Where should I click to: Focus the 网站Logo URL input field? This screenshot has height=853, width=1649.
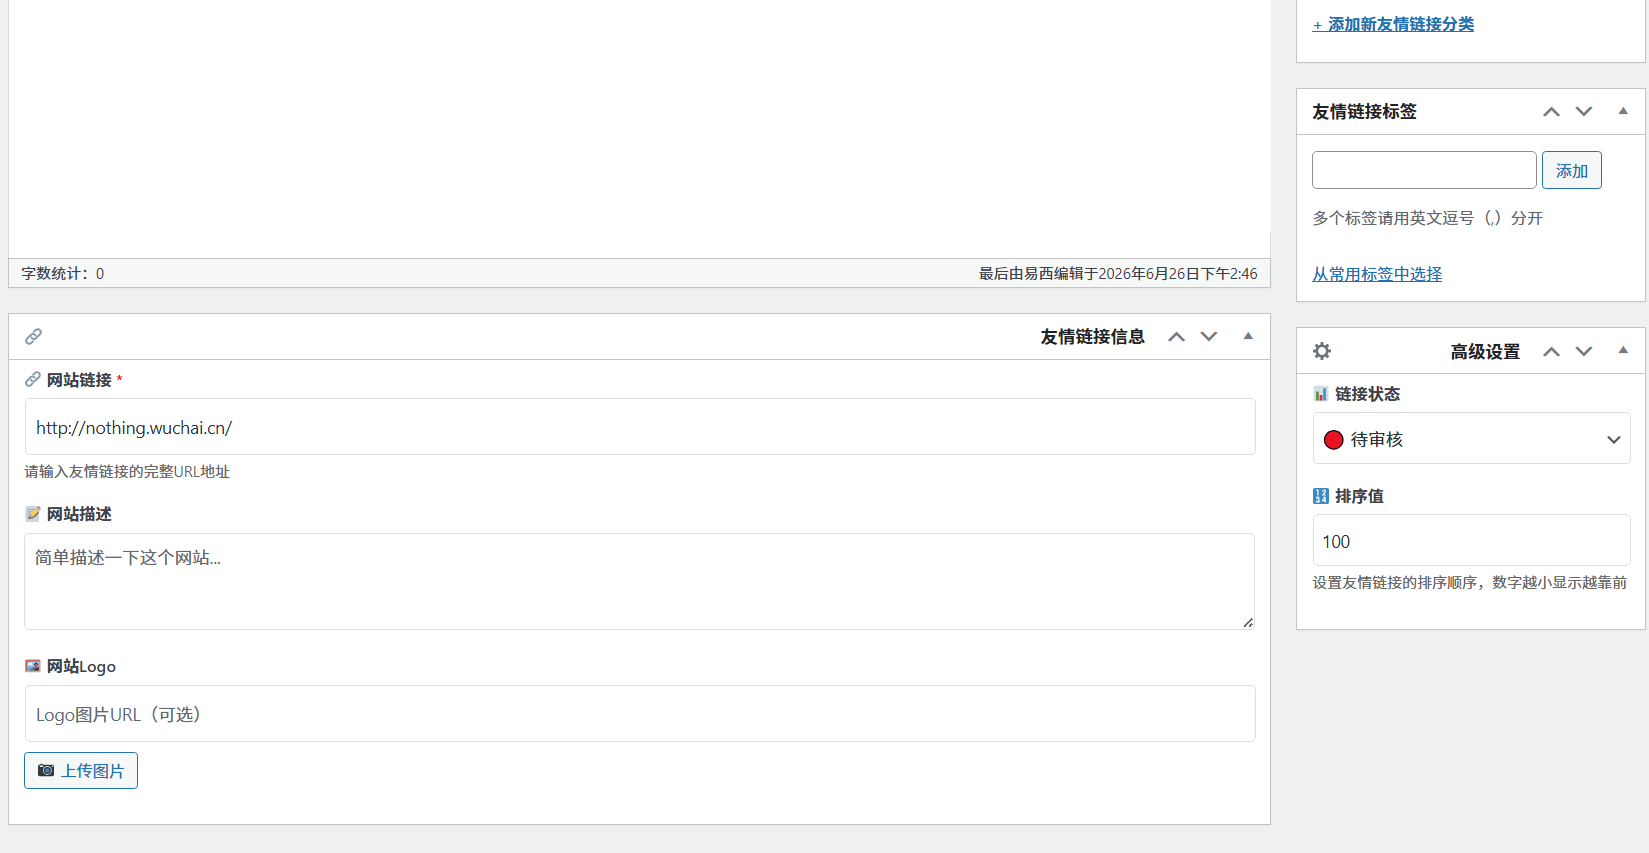tap(640, 714)
